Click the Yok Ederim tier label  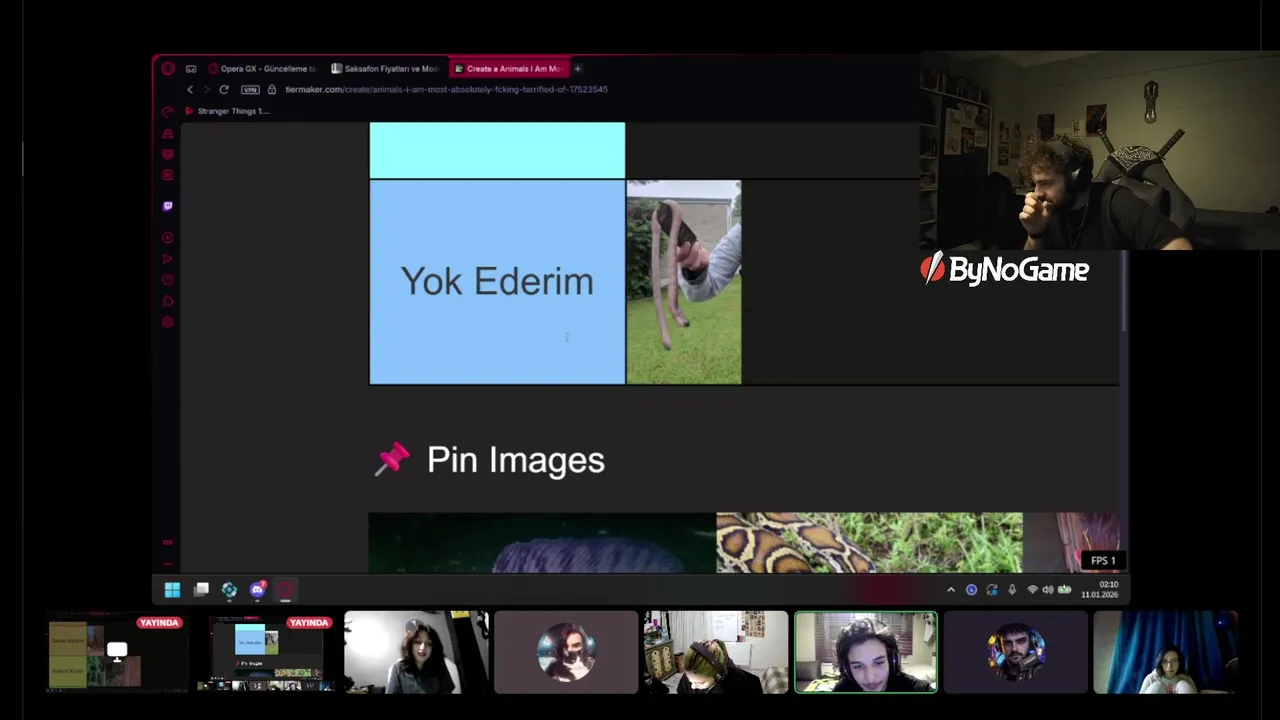click(x=497, y=282)
